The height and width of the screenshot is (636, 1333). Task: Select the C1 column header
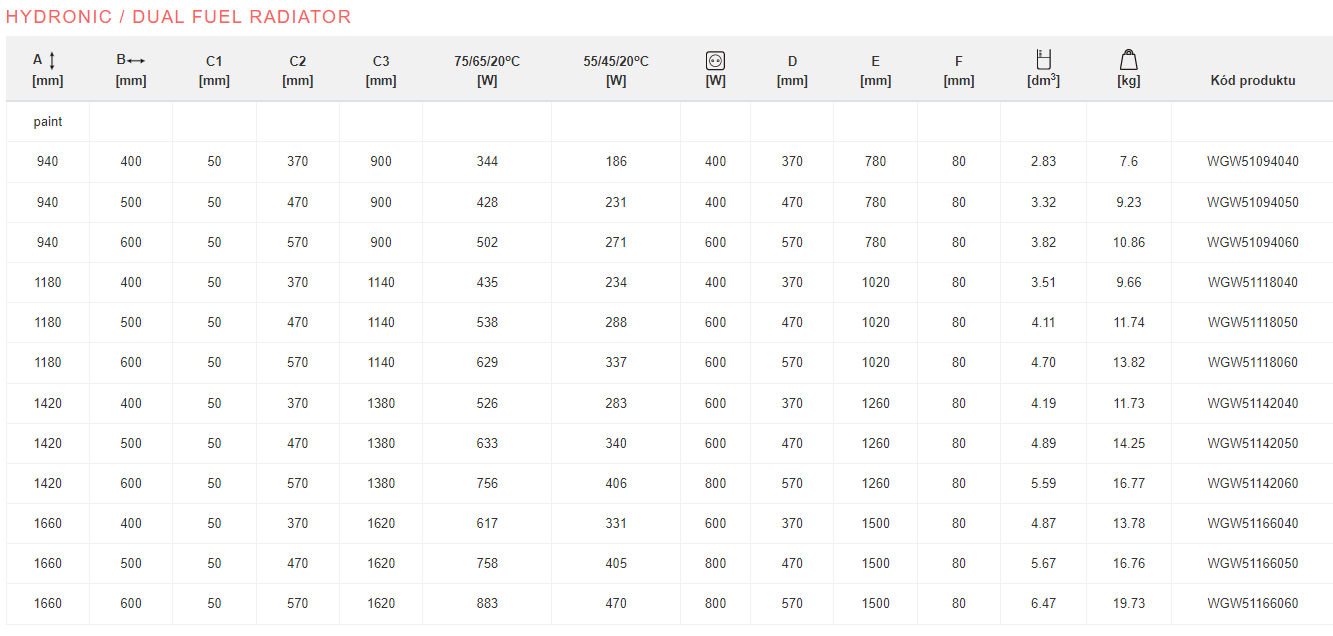(x=214, y=70)
